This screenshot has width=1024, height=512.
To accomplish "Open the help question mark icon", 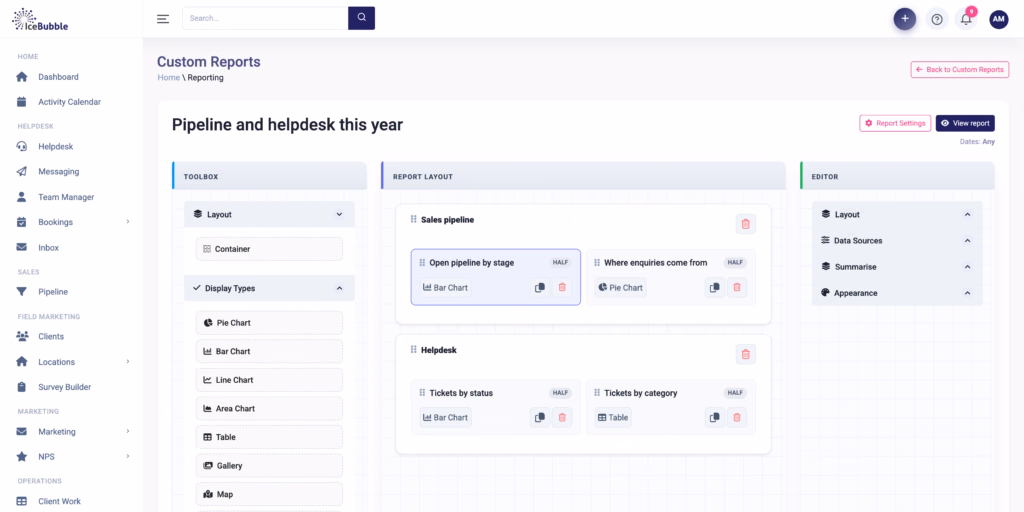I will point(936,20).
